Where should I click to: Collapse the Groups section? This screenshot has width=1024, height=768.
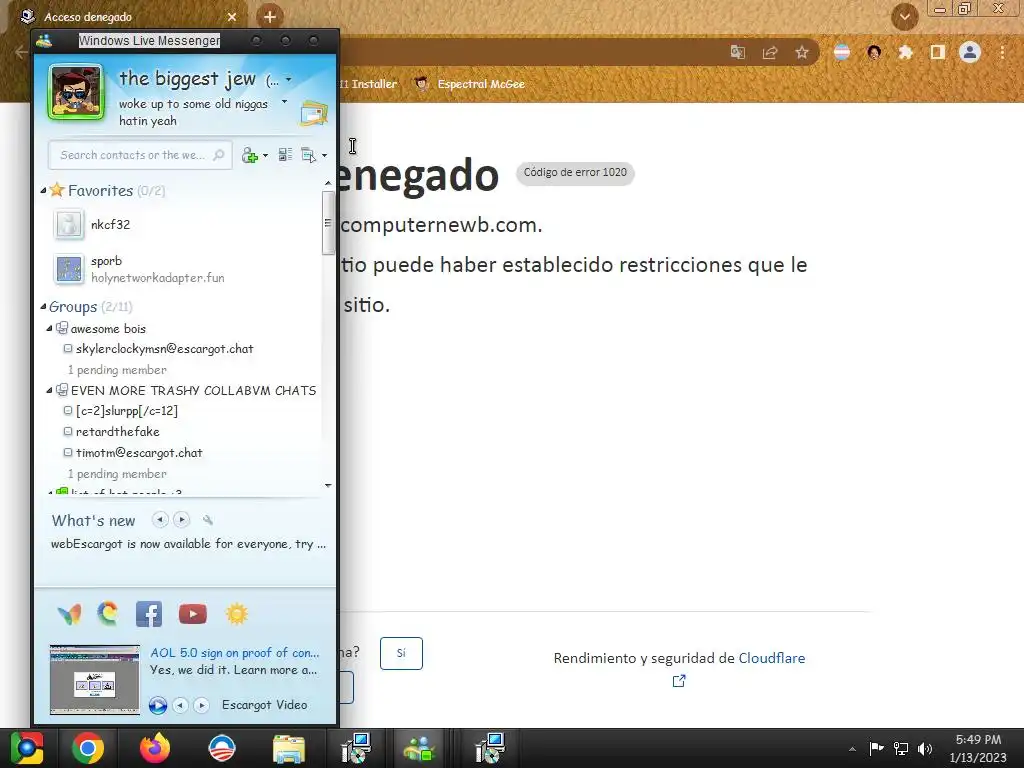[43, 306]
